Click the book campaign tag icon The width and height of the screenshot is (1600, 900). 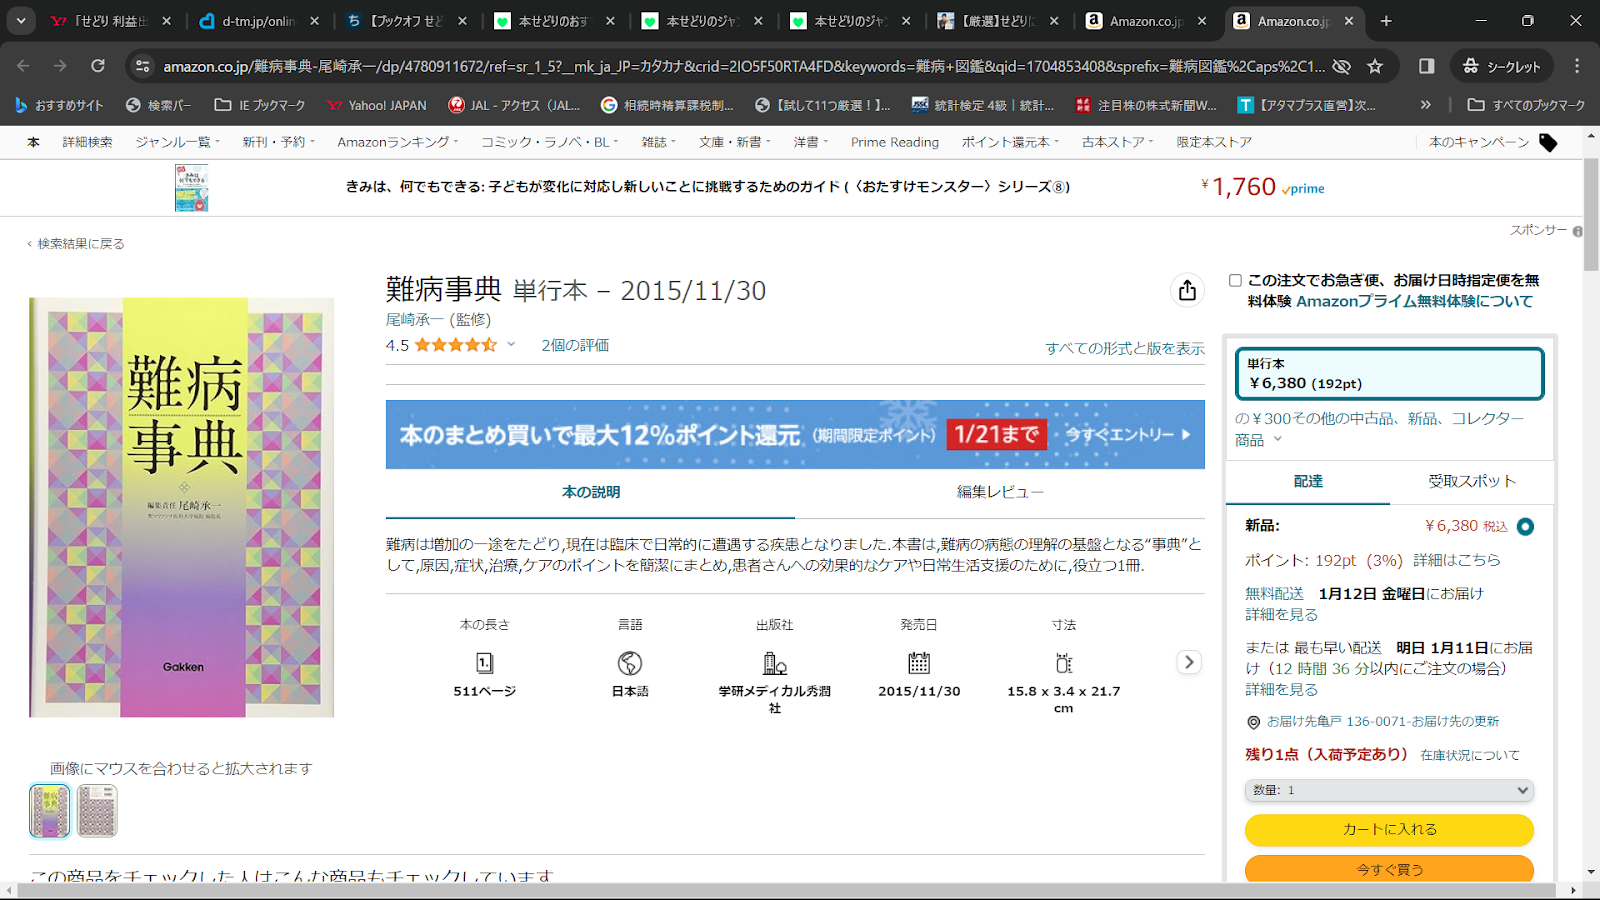1548,143
